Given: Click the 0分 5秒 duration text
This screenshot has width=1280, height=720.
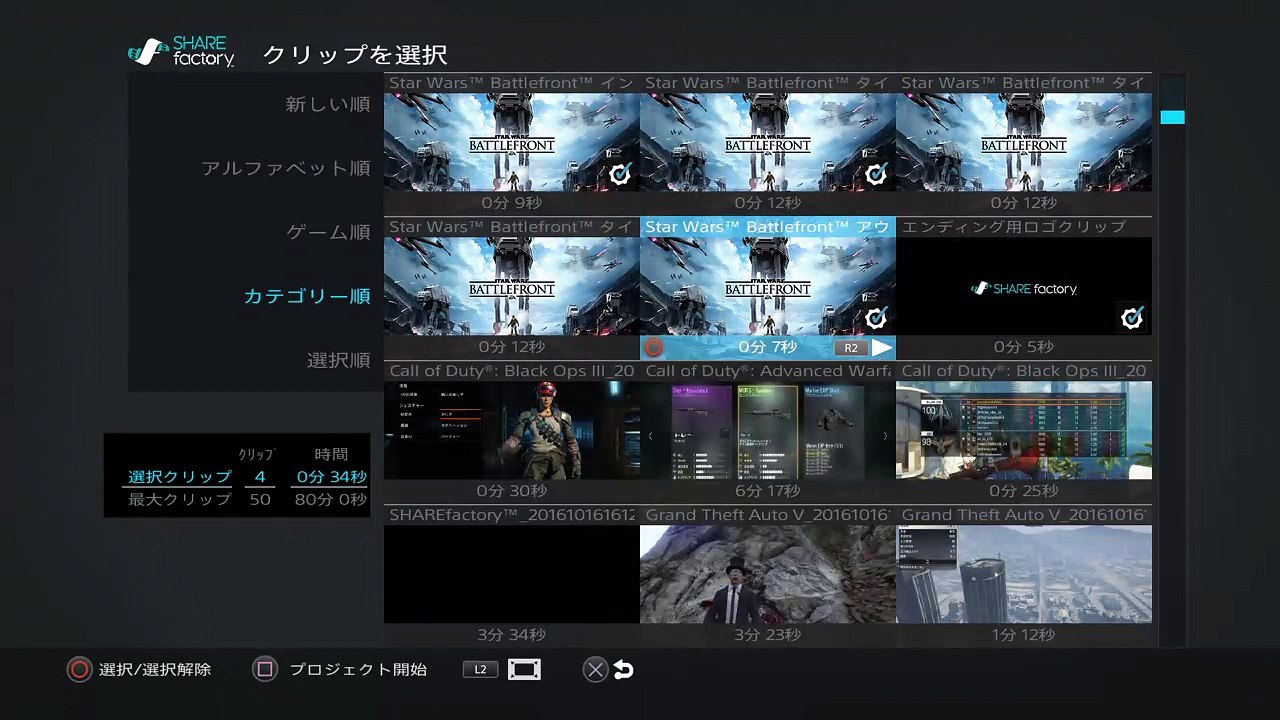Looking at the screenshot, I should click(x=1024, y=347).
